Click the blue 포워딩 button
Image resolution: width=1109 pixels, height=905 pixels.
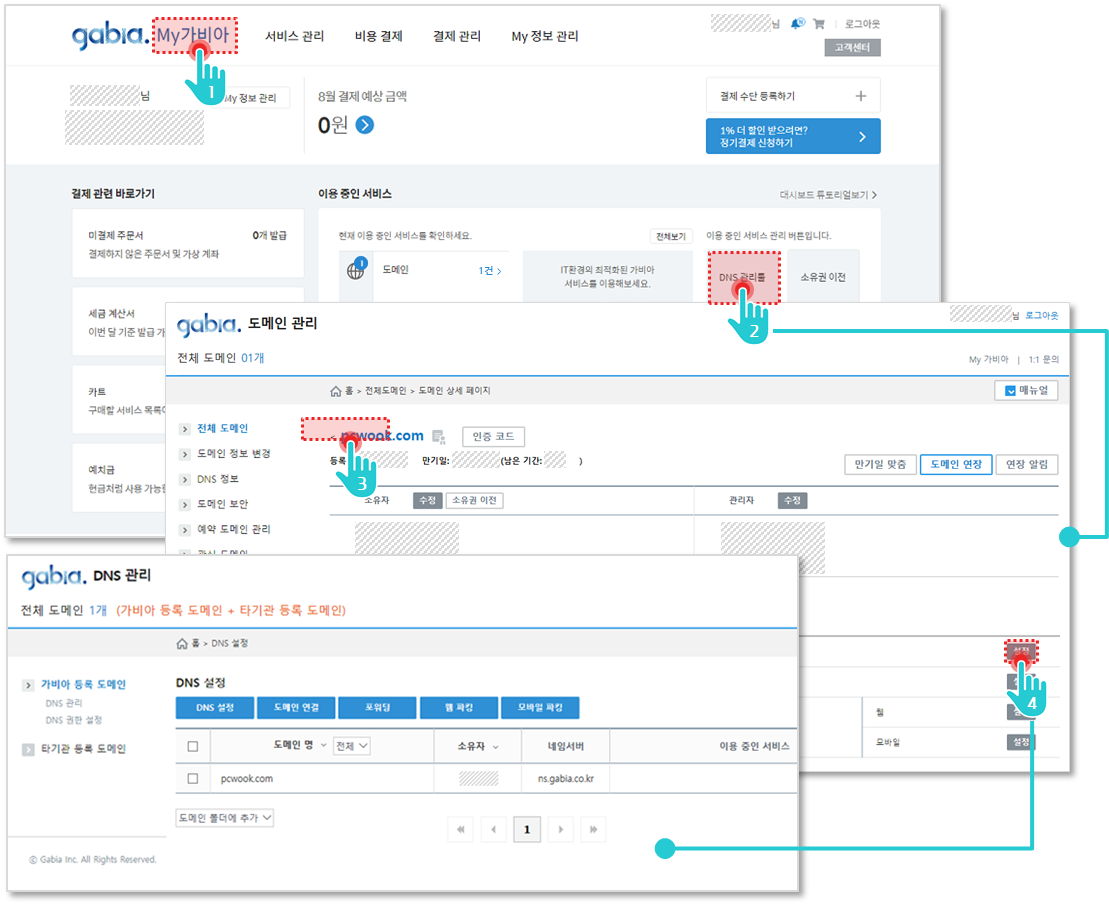tap(376, 708)
